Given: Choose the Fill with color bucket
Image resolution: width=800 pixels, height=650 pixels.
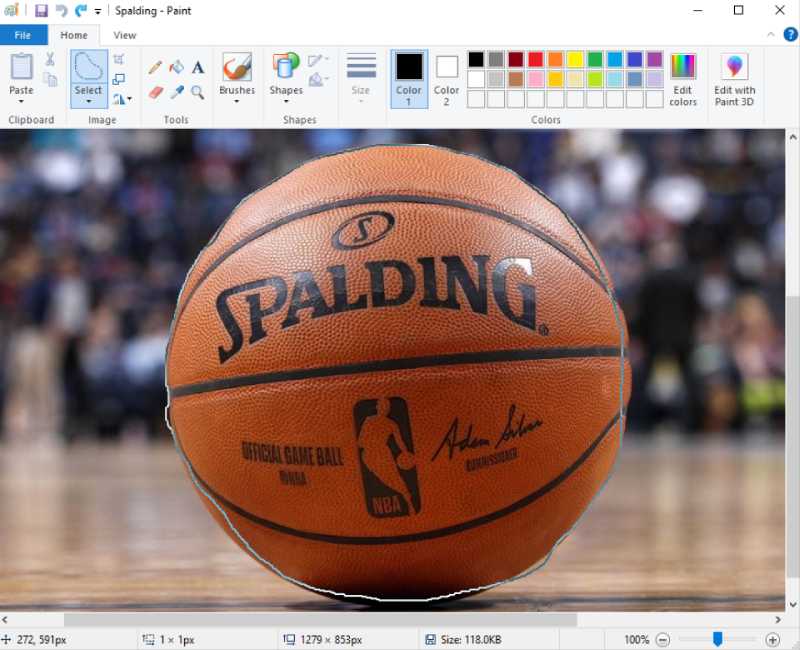Looking at the screenshot, I should 177,67.
